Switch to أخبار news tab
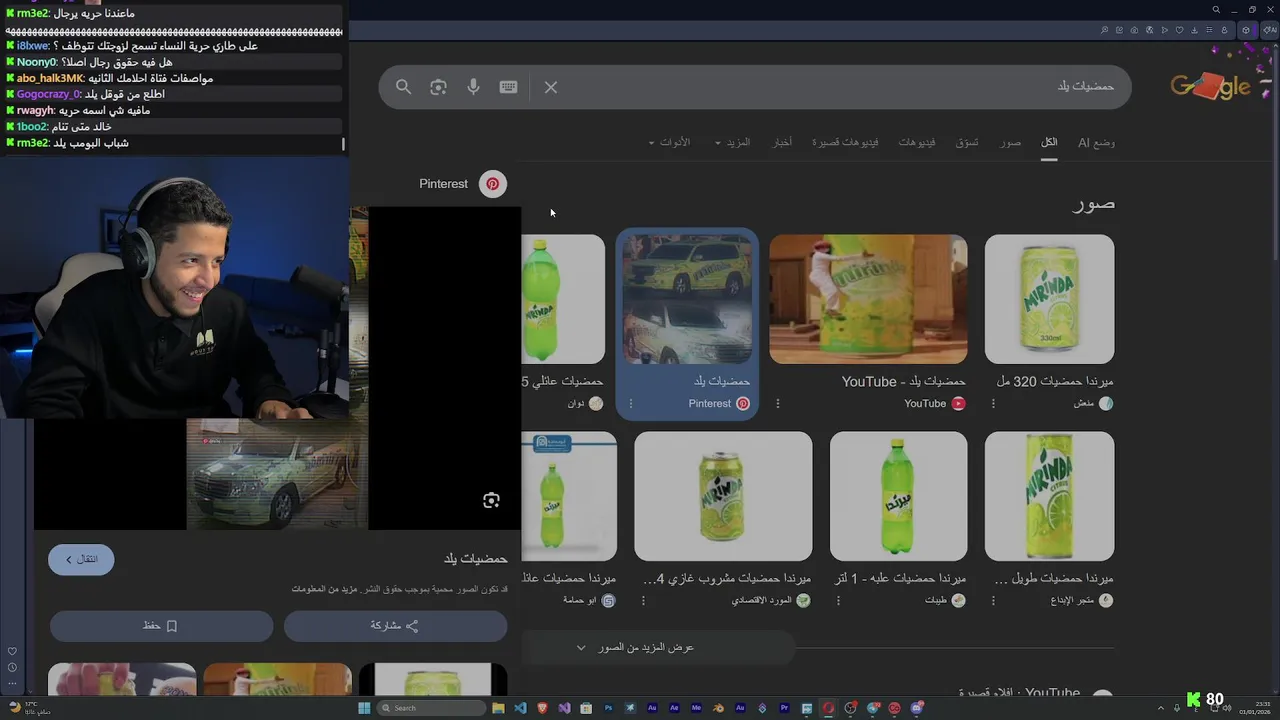 (782, 143)
